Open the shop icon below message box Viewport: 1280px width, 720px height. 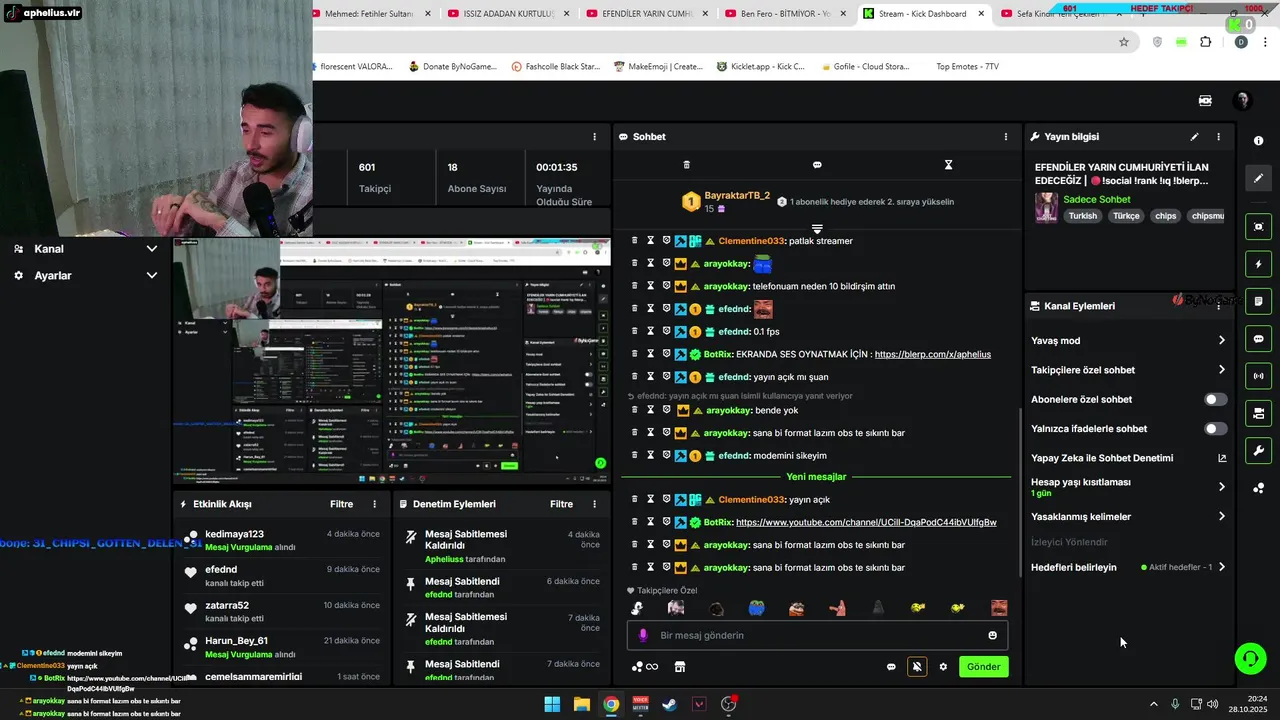coord(680,667)
